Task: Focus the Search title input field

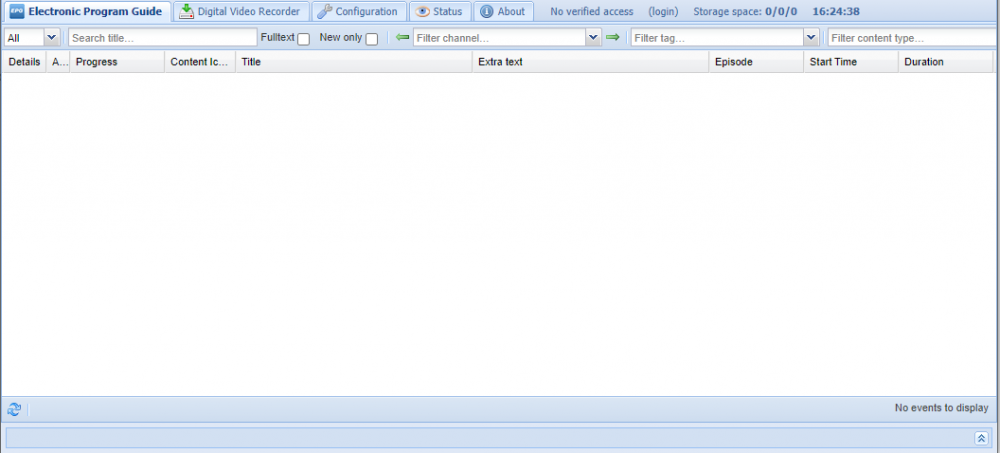Action: click(x=163, y=38)
